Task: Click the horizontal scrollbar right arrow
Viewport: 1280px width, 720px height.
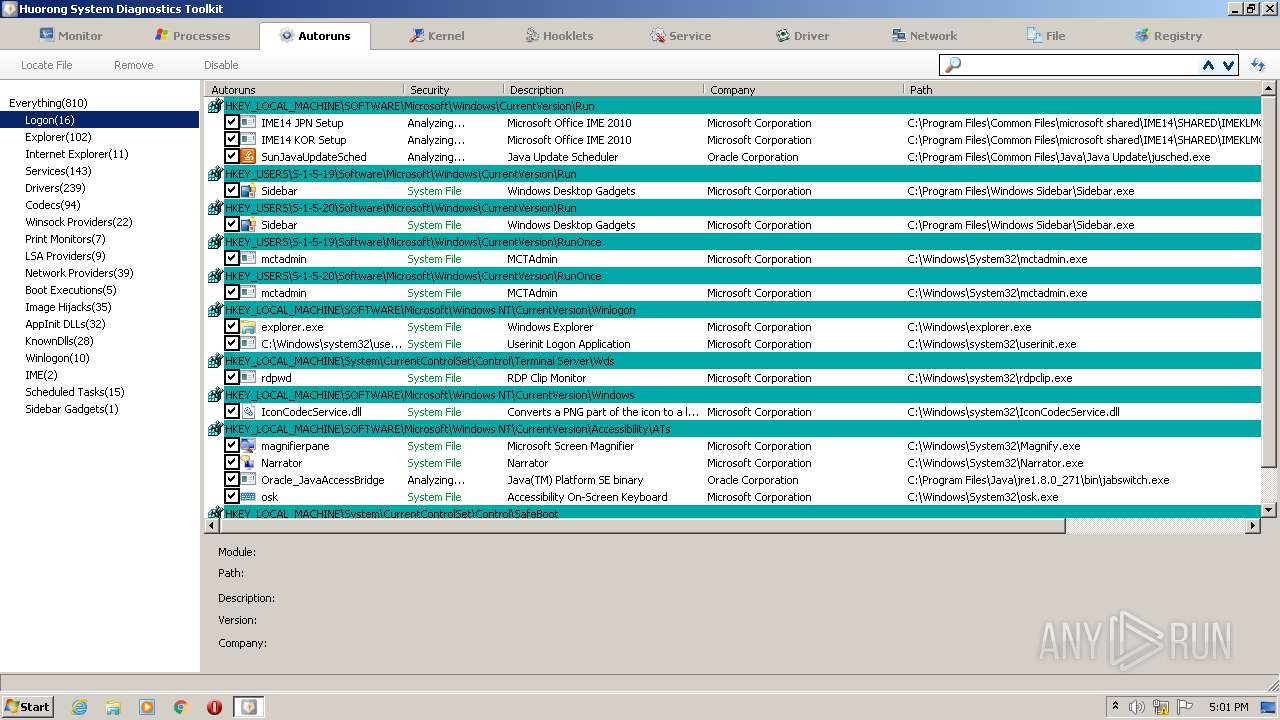Action: point(1253,525)
